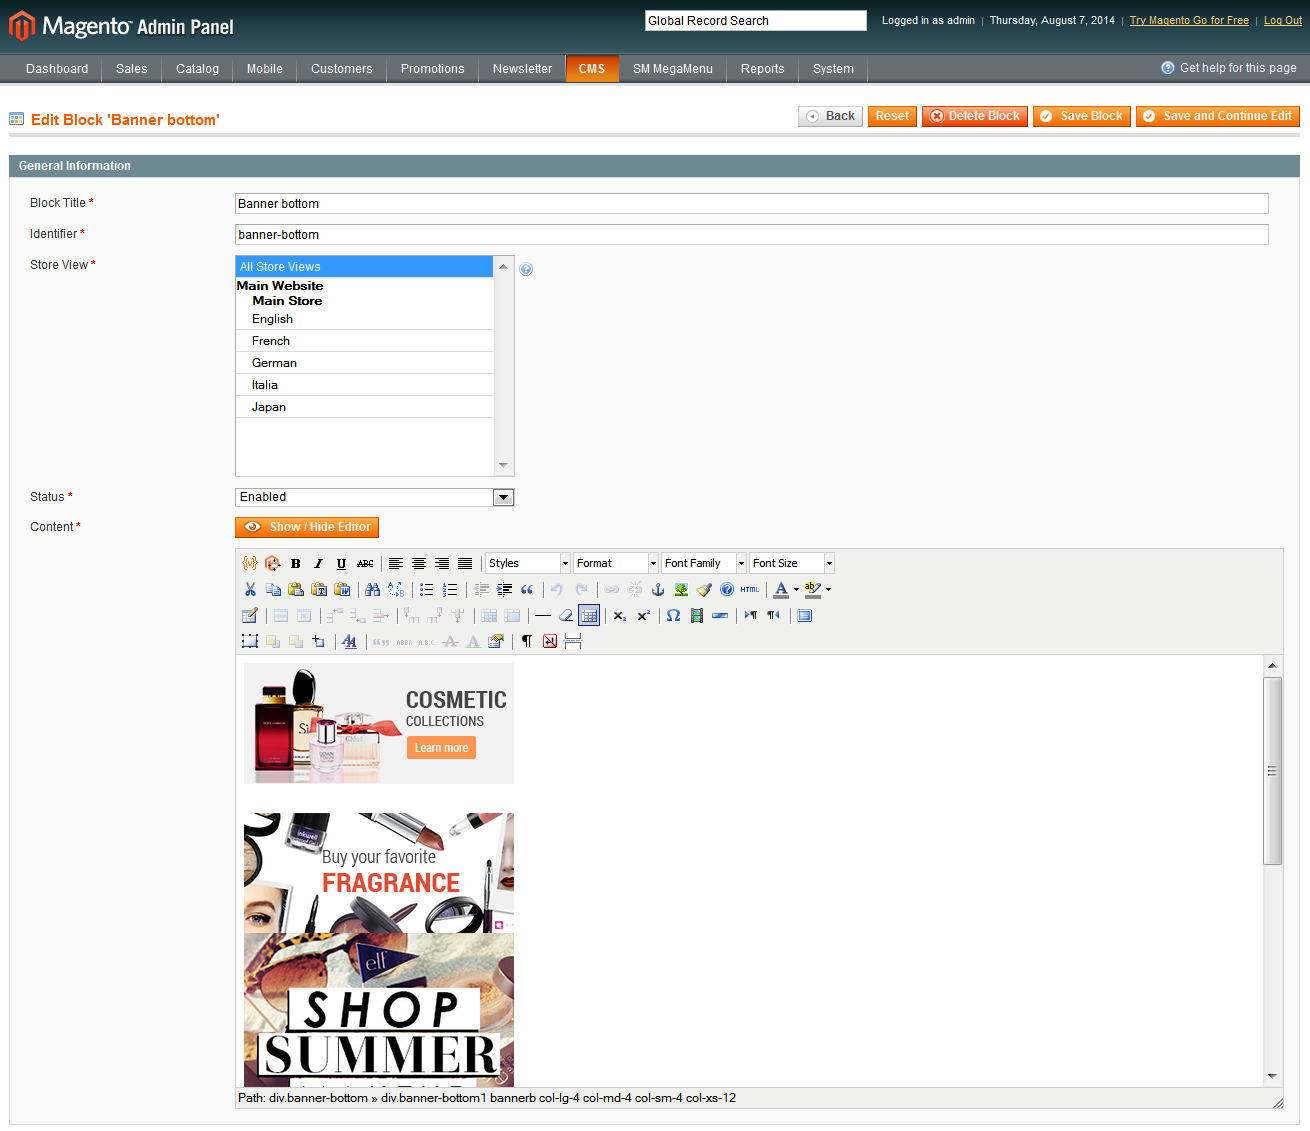Open the Styles dropdown

(x=528, y=563)
